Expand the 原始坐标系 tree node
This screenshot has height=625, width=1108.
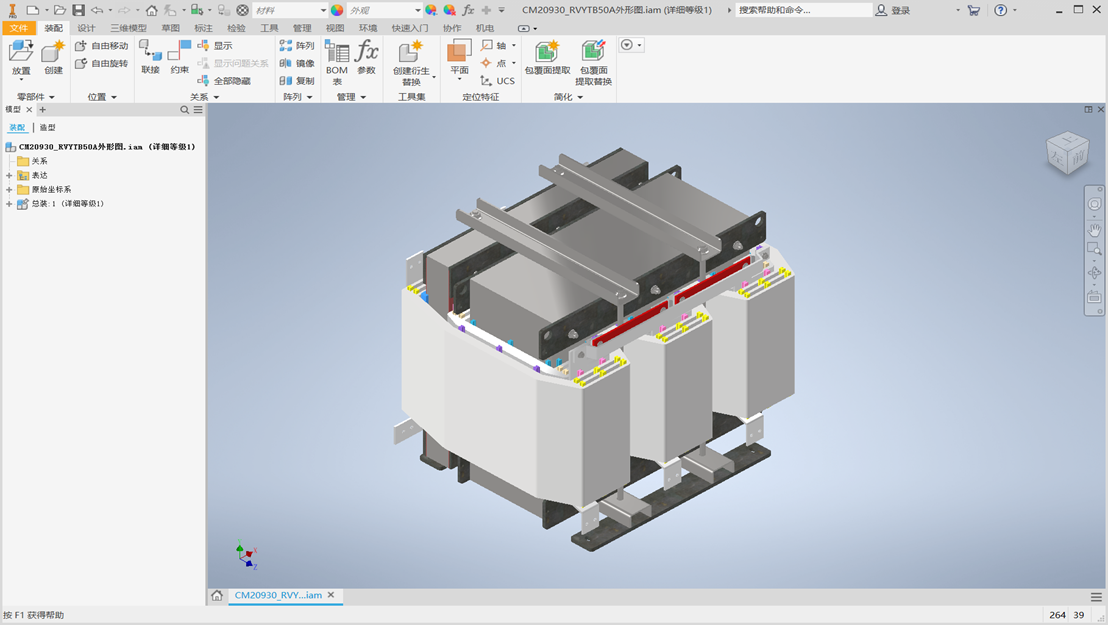click(9, 189)
